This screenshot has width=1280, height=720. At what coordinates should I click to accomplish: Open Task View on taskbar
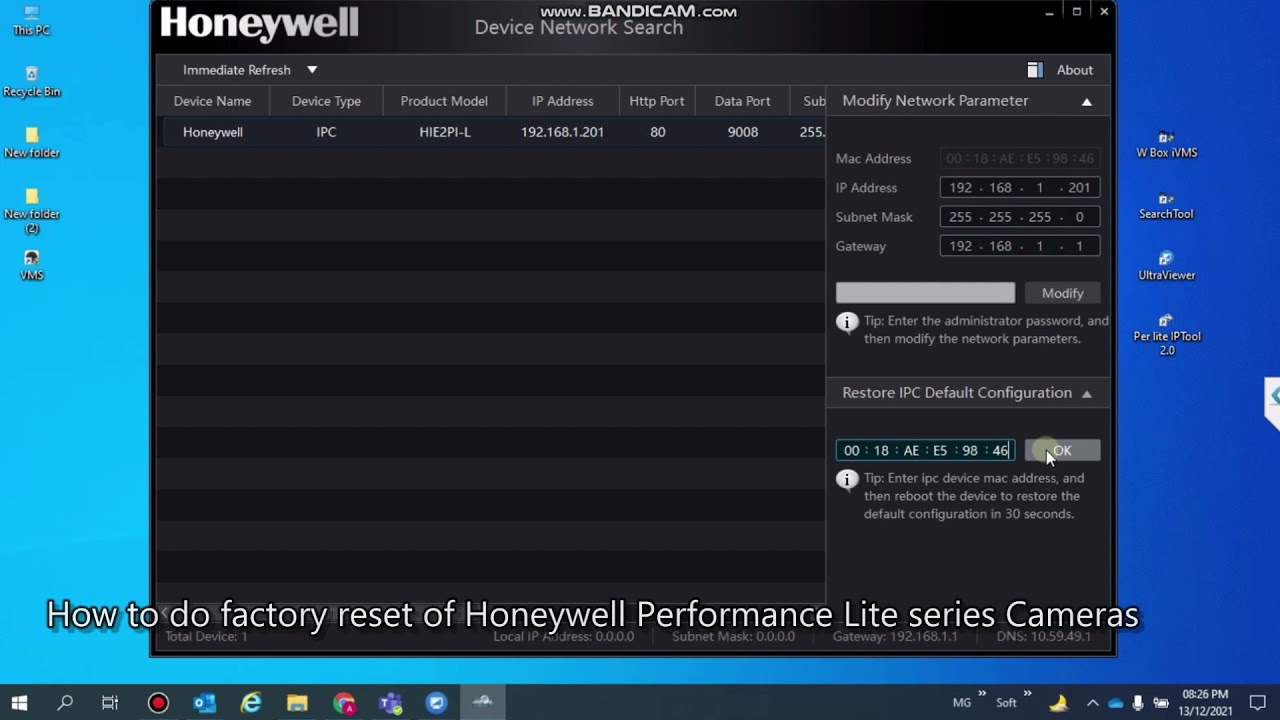[110, 703]
